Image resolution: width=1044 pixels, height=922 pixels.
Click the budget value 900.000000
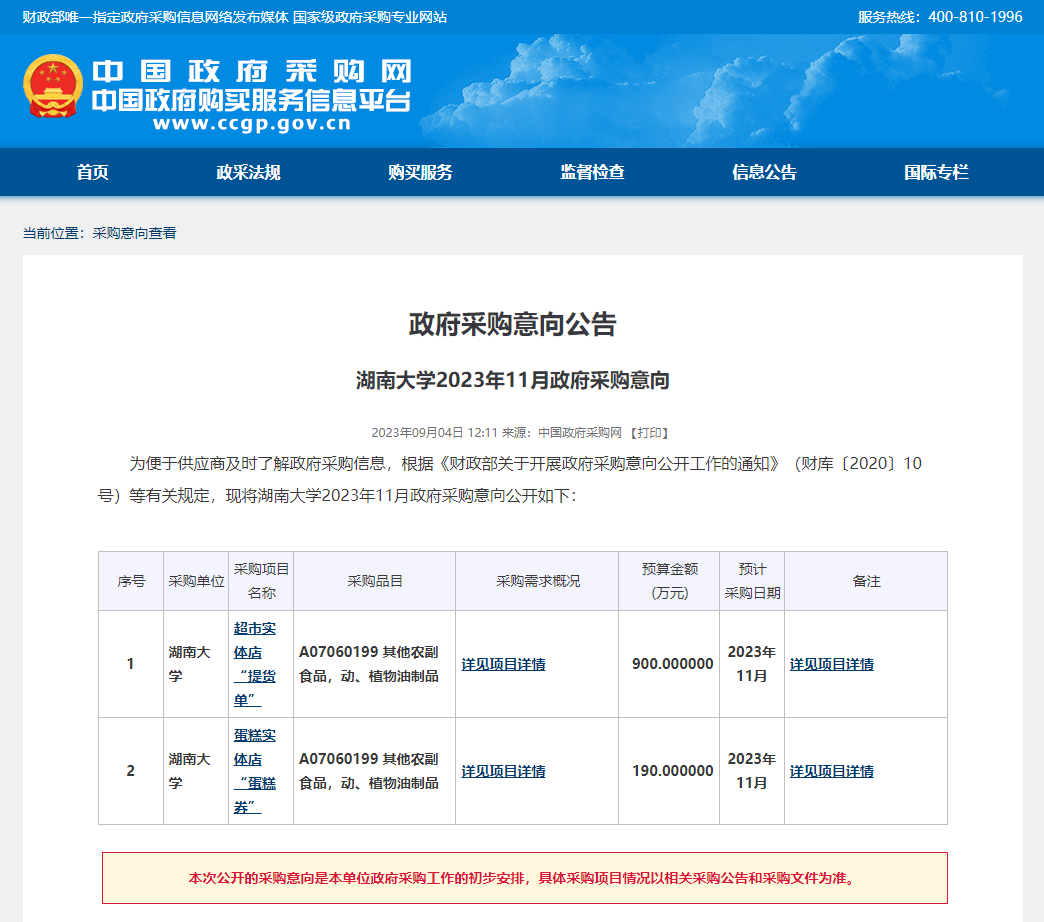[672, 664]
